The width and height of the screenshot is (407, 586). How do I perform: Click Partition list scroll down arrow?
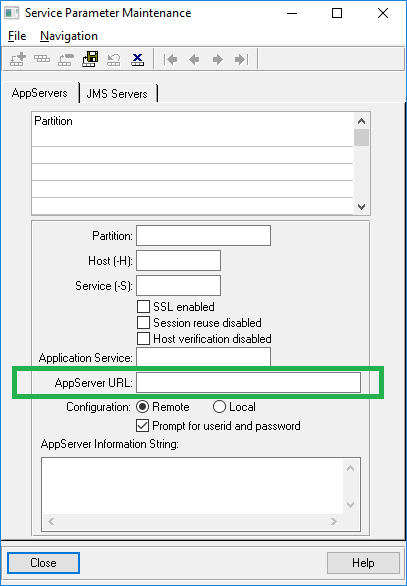click(361, 207)
